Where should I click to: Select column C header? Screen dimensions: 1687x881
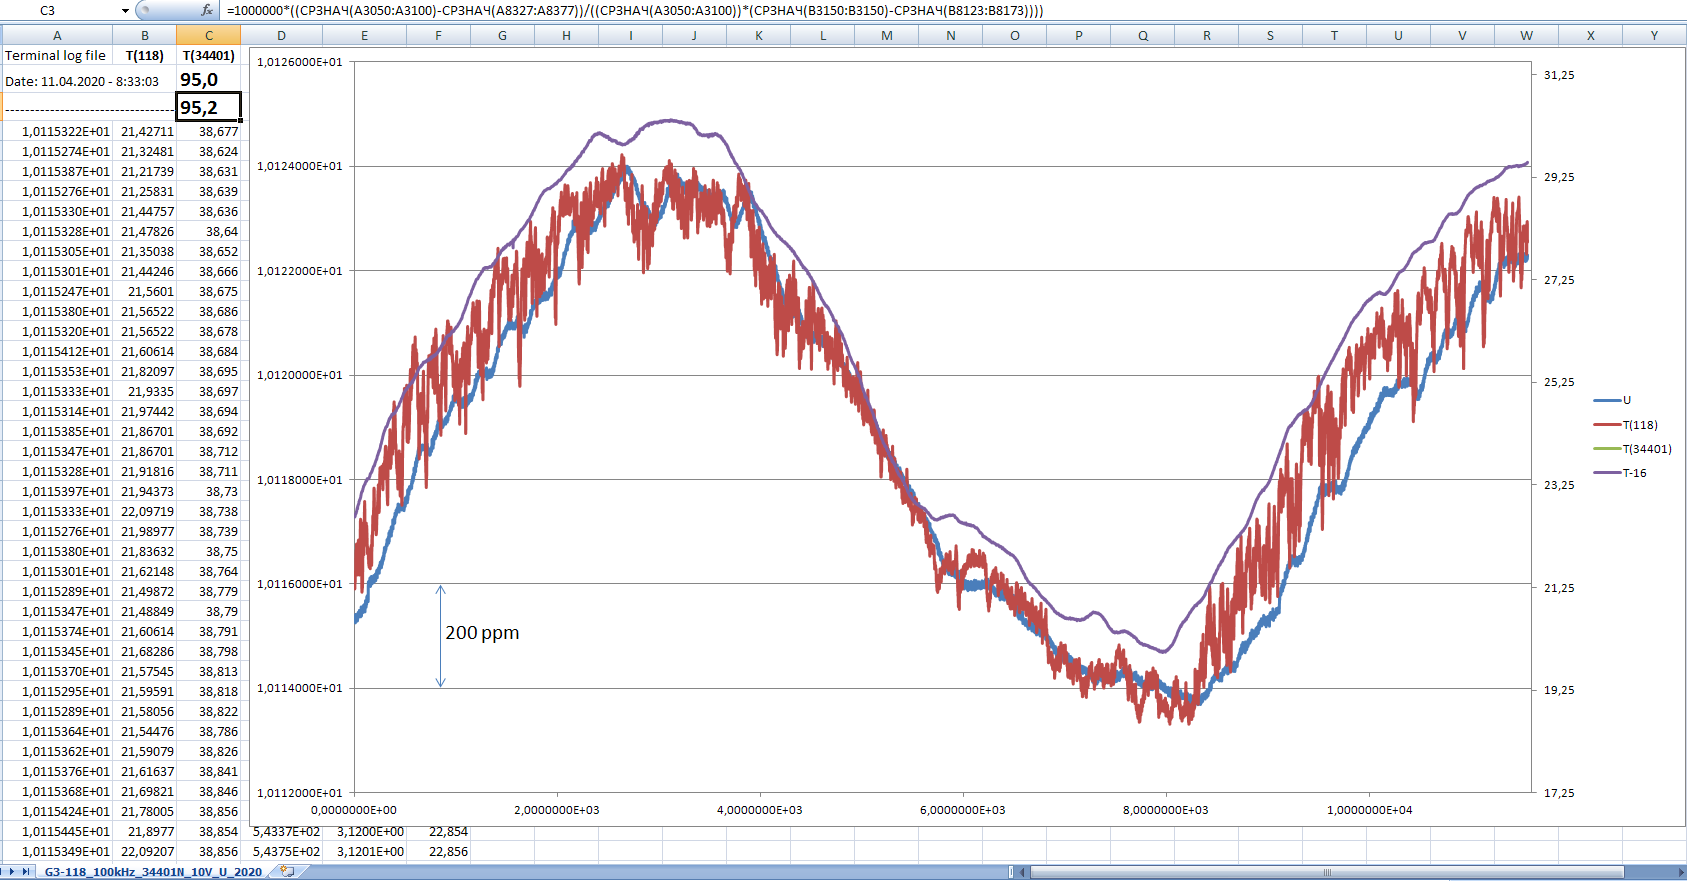[x=209, y=35]
